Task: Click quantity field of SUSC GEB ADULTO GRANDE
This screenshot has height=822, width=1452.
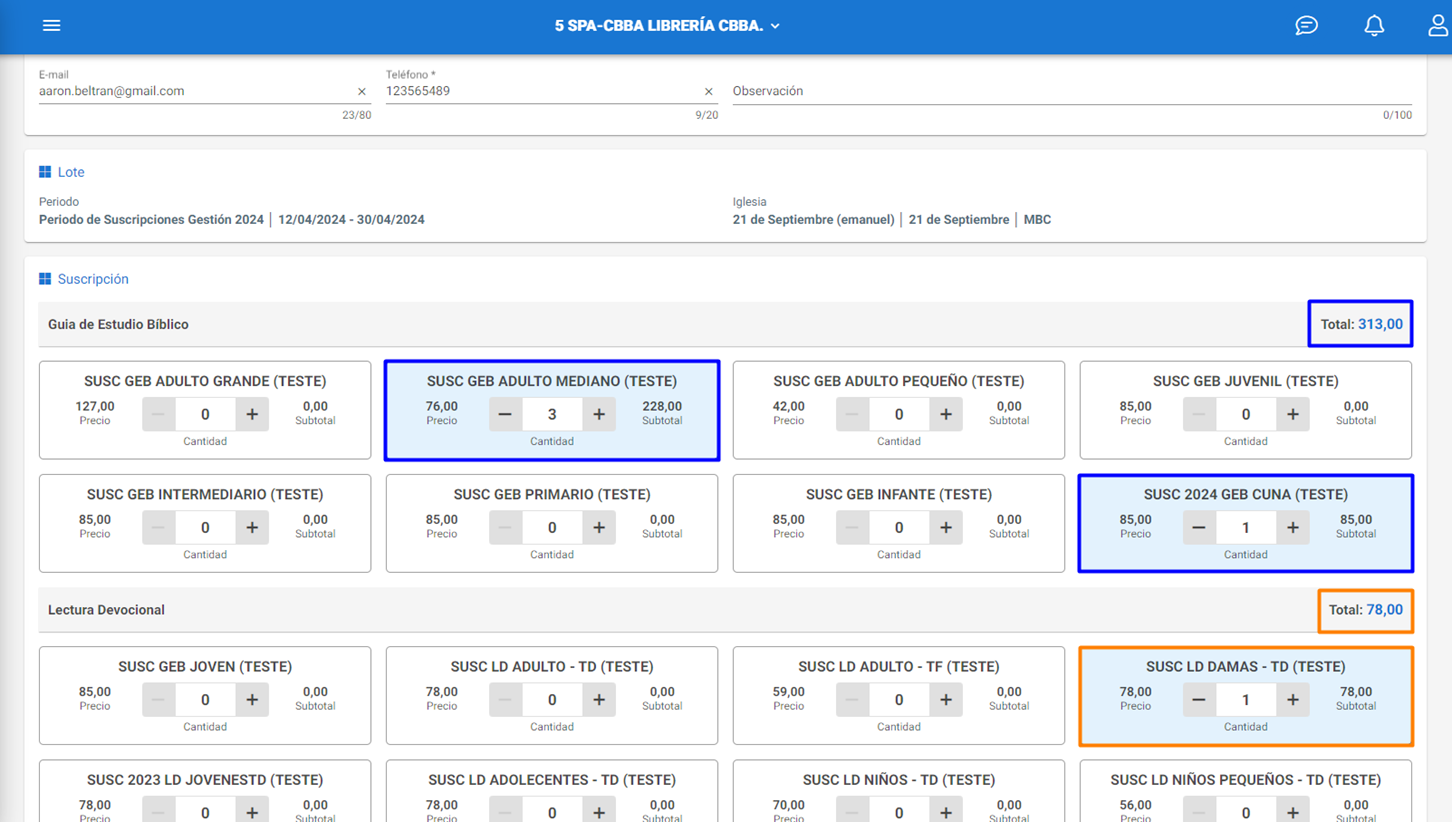Action: coord(205,414)
